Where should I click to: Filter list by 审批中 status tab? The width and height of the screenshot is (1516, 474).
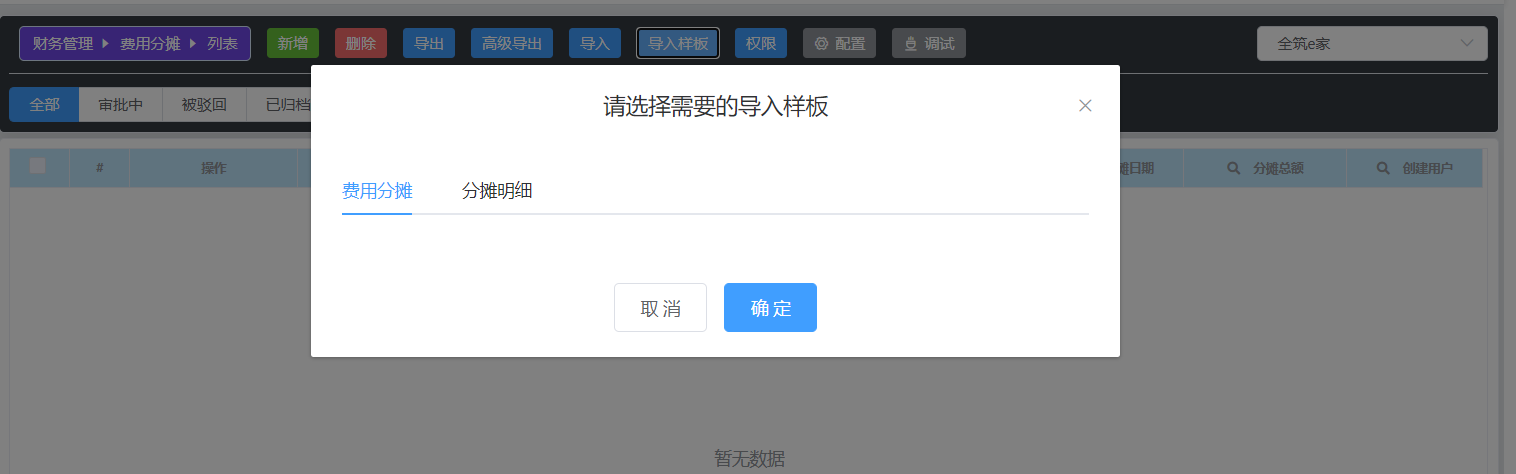pos(121,104)
